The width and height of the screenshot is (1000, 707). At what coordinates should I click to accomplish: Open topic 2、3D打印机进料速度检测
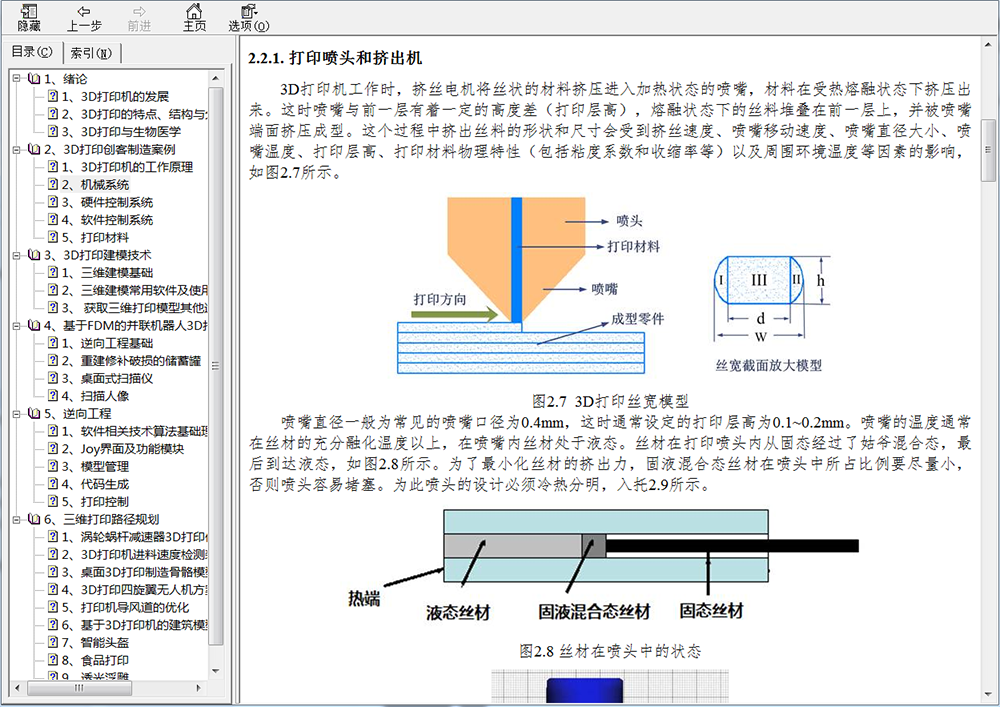pos(135,555)
